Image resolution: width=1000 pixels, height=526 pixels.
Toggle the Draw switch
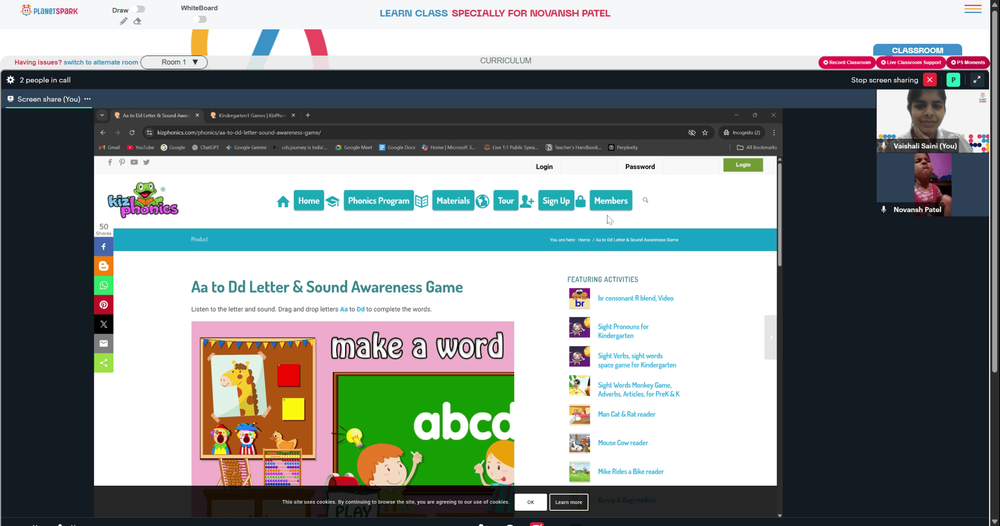[140, 10]
